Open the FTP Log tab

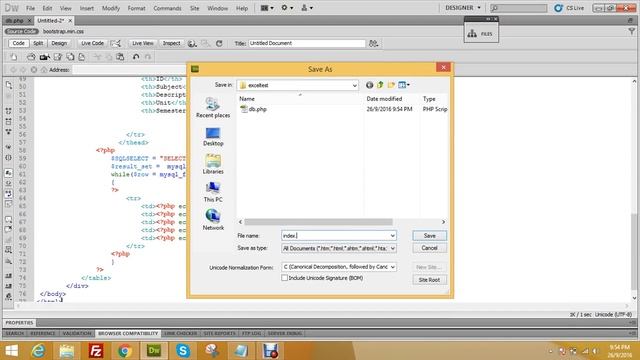coord(251,333)
